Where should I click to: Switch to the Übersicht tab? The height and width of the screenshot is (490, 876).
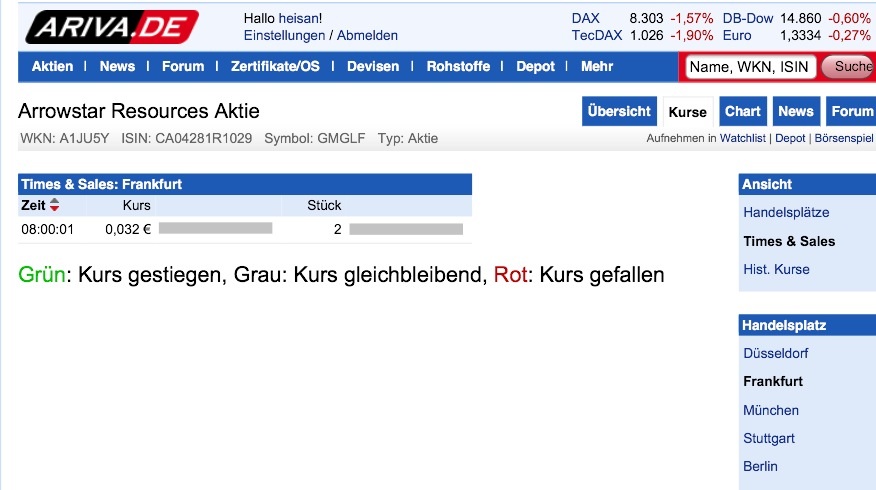pyautogui.click(x=619, y=111)
